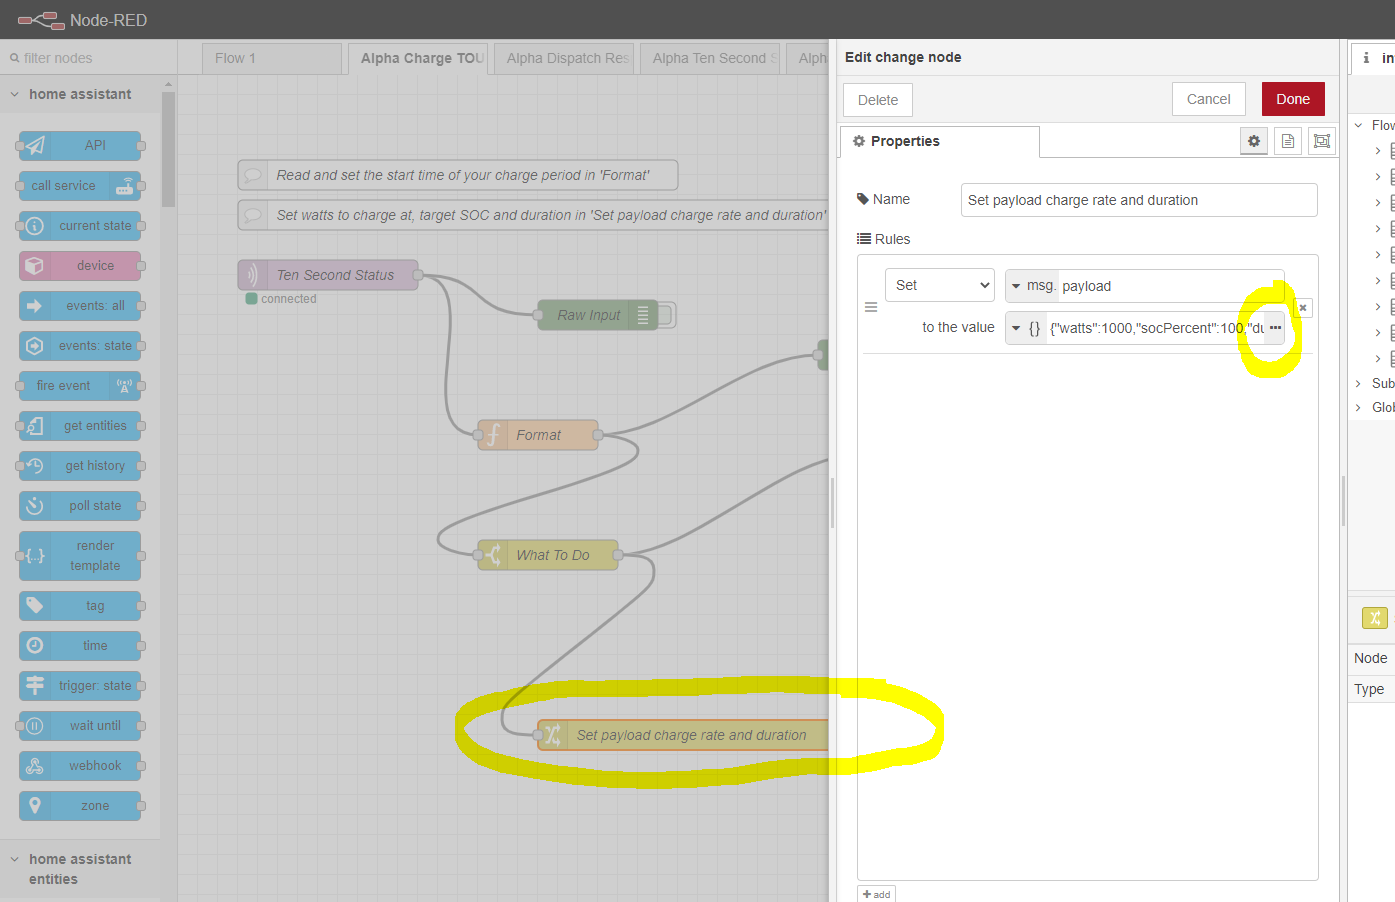Open the value type dropdown with JSON braces
The image size is (1395, 902).
[1026, 328]
